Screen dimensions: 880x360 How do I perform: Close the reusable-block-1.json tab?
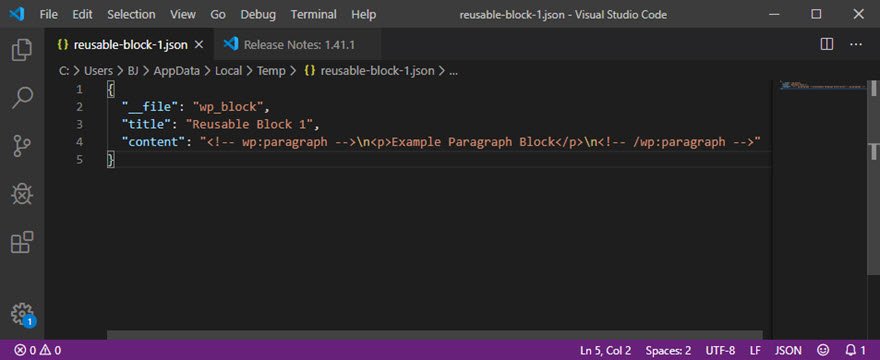199,45
